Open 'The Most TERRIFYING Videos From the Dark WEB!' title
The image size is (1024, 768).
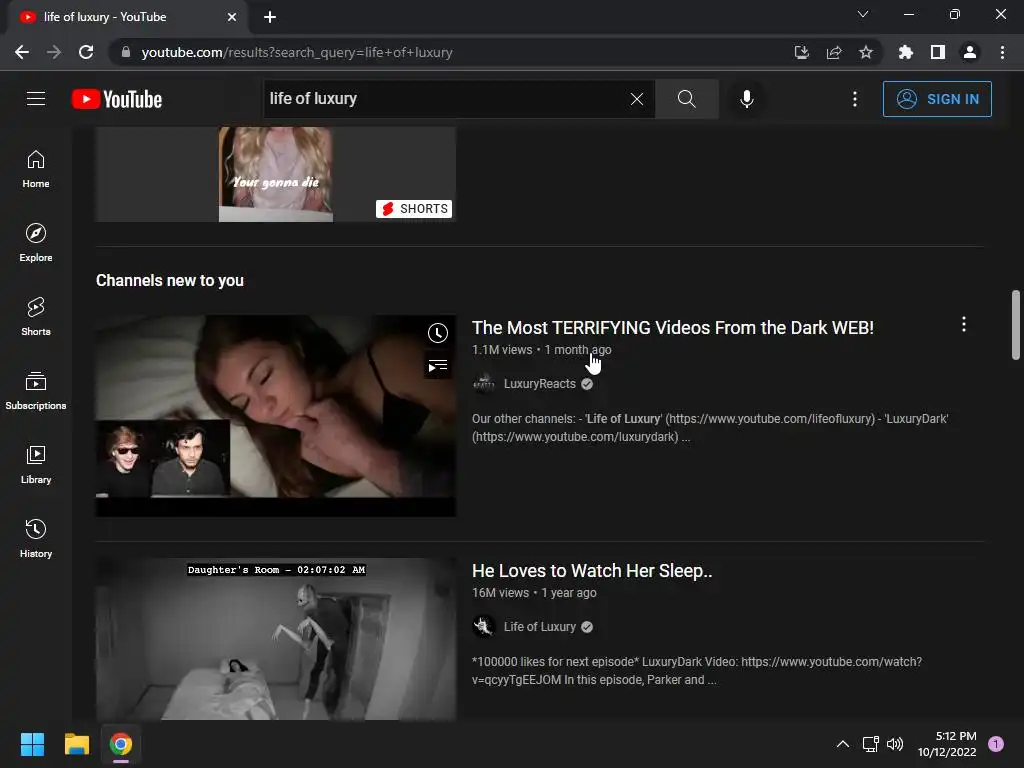673,328
